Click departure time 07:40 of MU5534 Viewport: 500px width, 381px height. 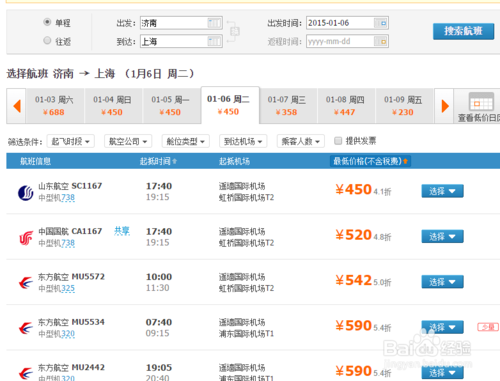click(159, 322)
